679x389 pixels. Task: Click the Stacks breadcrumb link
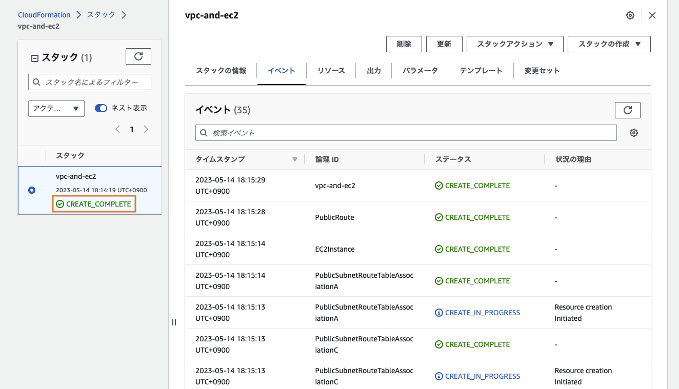(x=101, y=15)
